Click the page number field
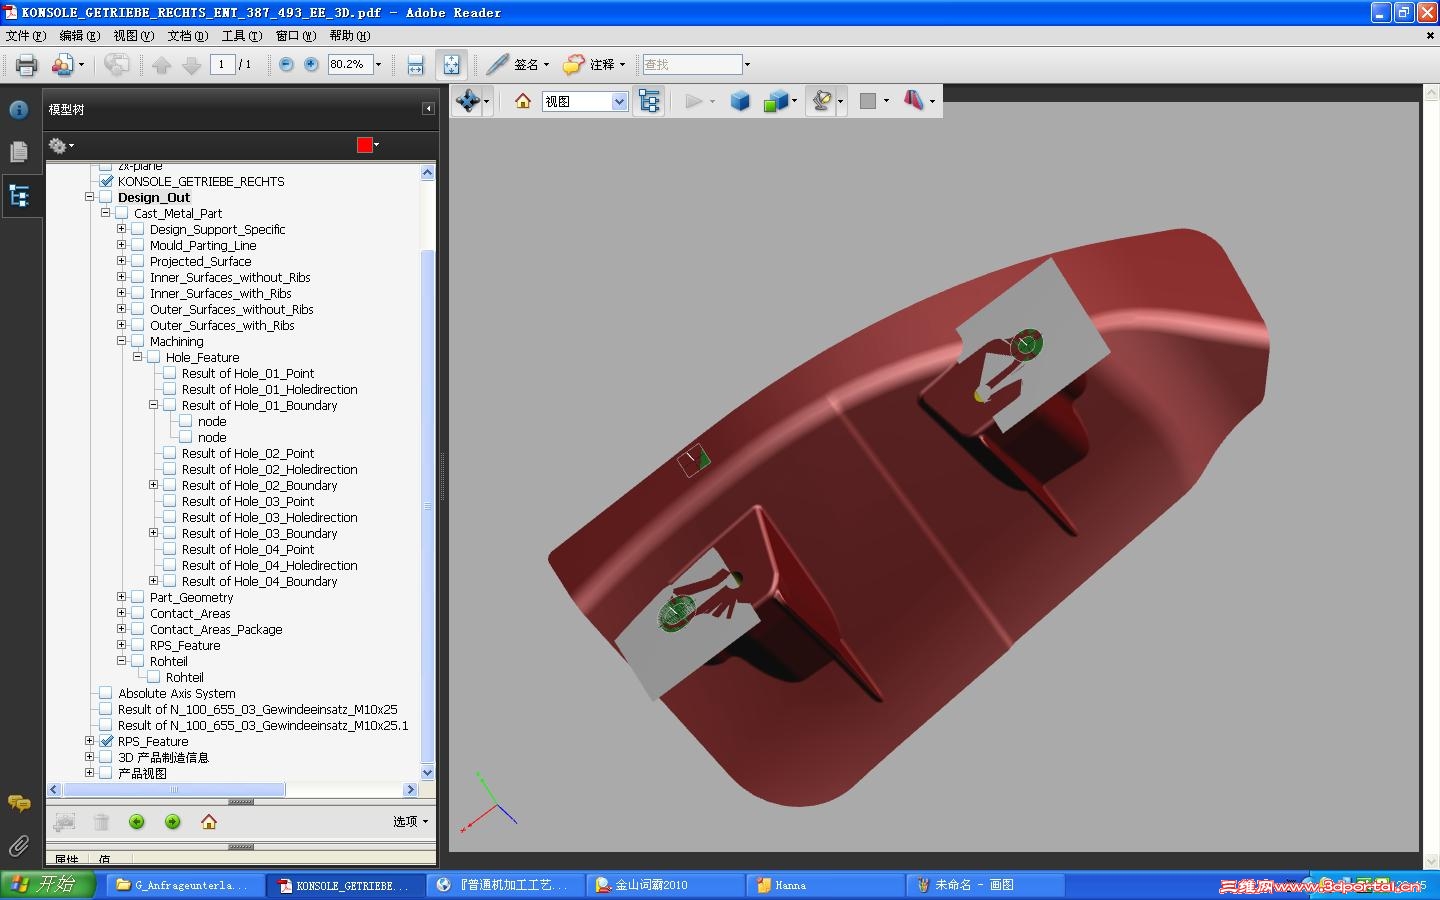This screenshot has width=1440, height=900. pos(222,65)
